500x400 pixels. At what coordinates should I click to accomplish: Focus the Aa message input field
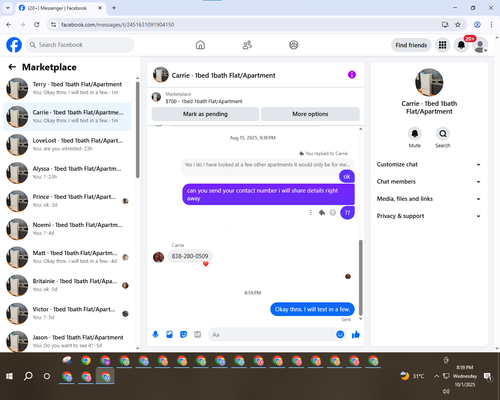click(x=272, y=334)
